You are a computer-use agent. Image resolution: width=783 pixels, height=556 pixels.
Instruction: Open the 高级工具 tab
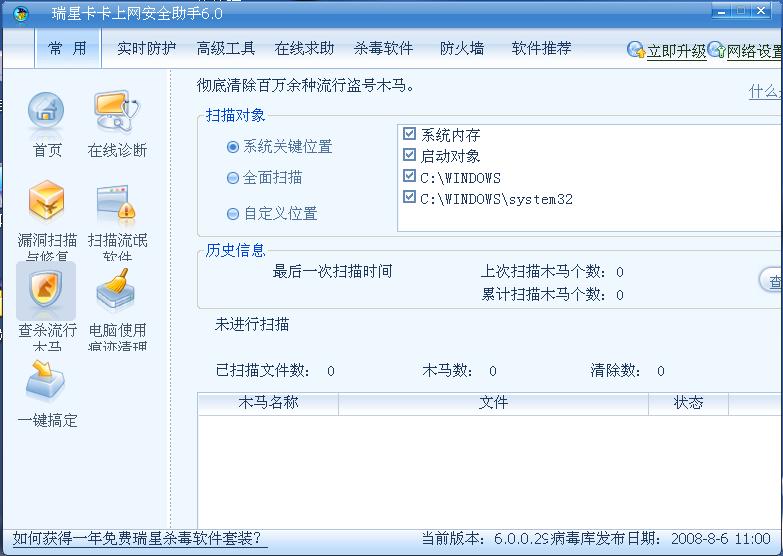coord(226,48)
